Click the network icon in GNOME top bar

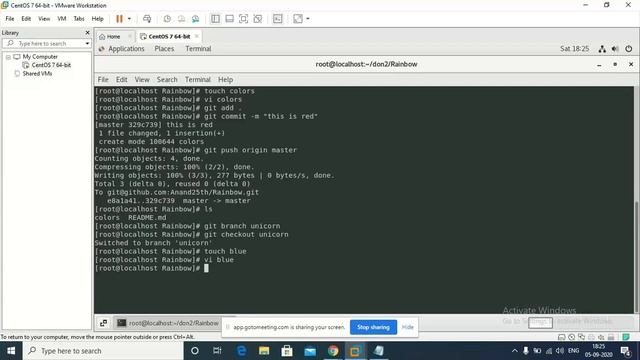coord(602,49)
